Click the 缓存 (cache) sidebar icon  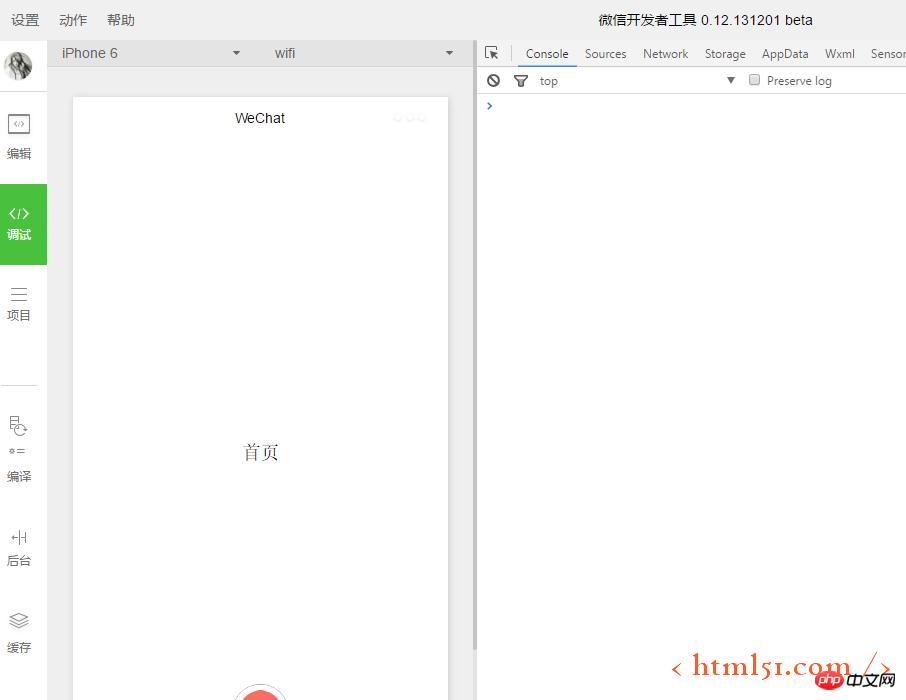click(x=20, y=630)
